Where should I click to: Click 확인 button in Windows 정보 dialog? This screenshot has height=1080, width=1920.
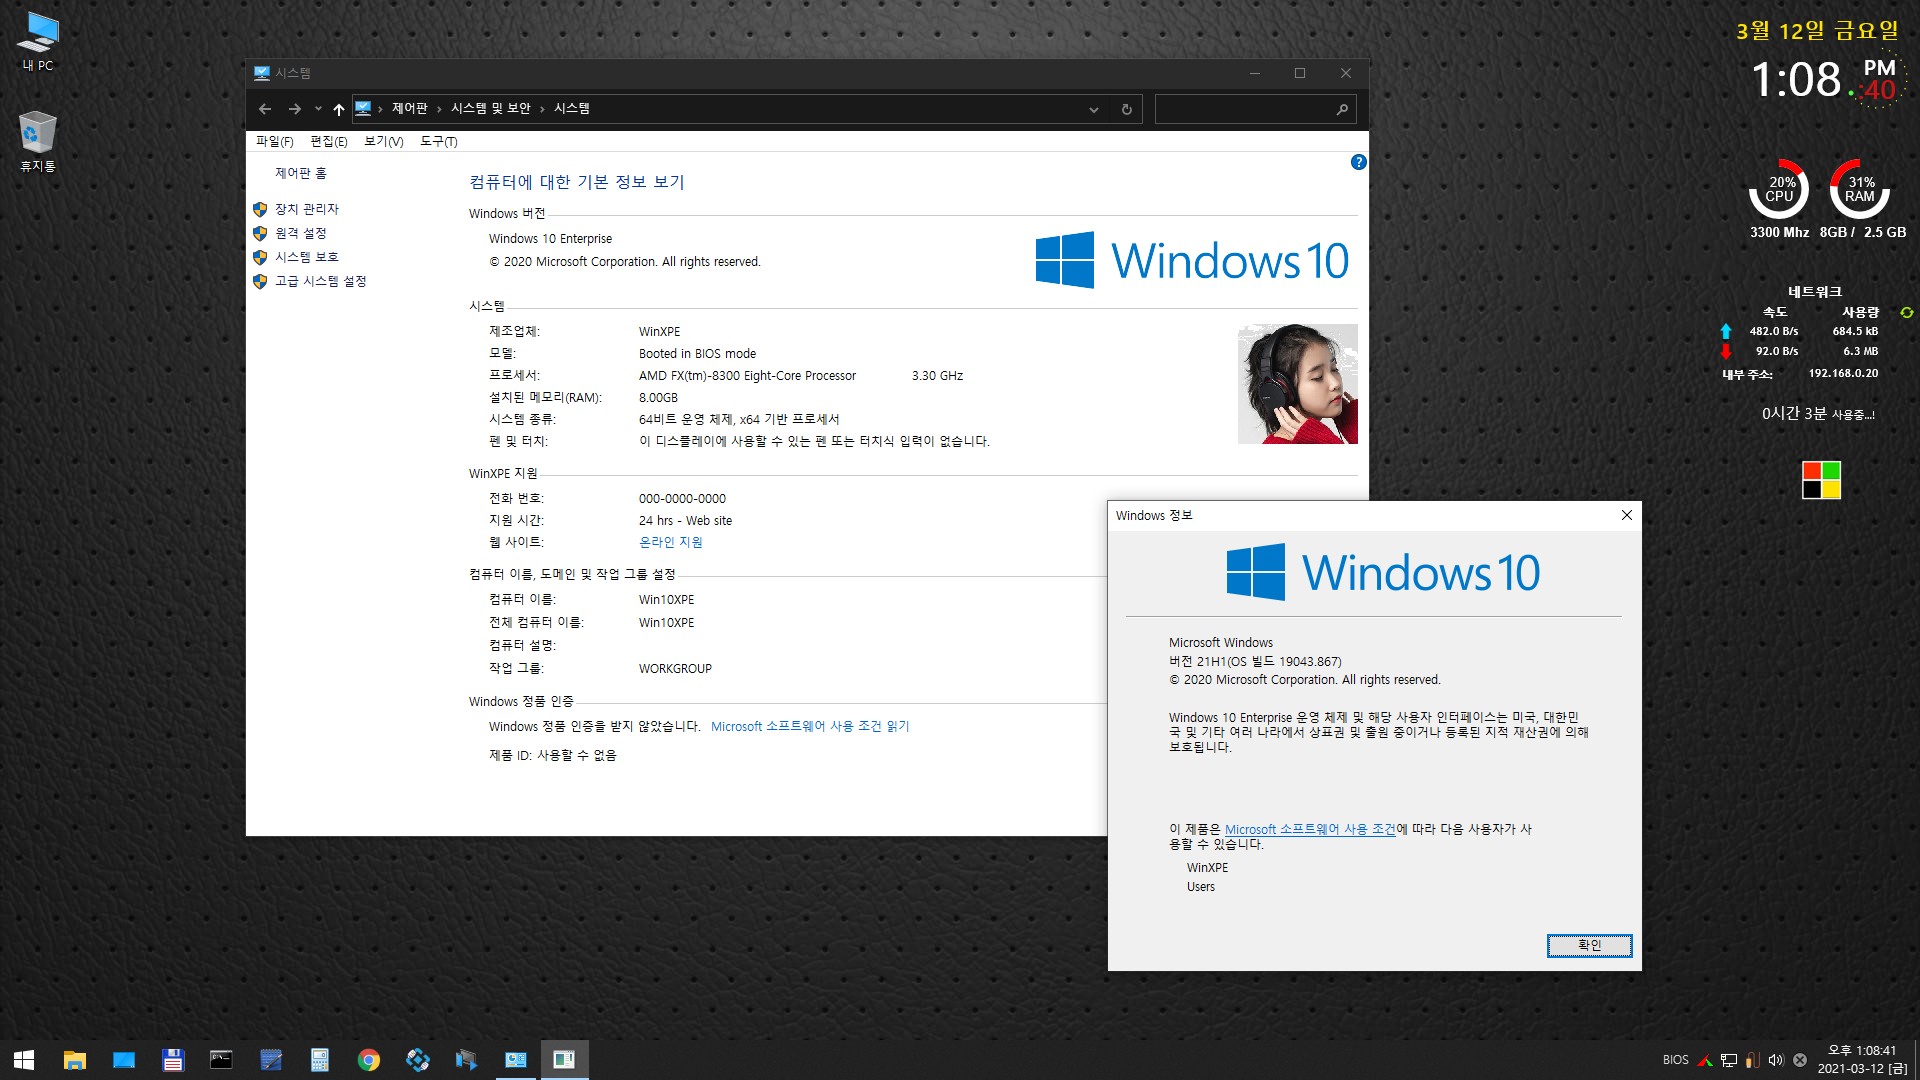coord(1589,945)
